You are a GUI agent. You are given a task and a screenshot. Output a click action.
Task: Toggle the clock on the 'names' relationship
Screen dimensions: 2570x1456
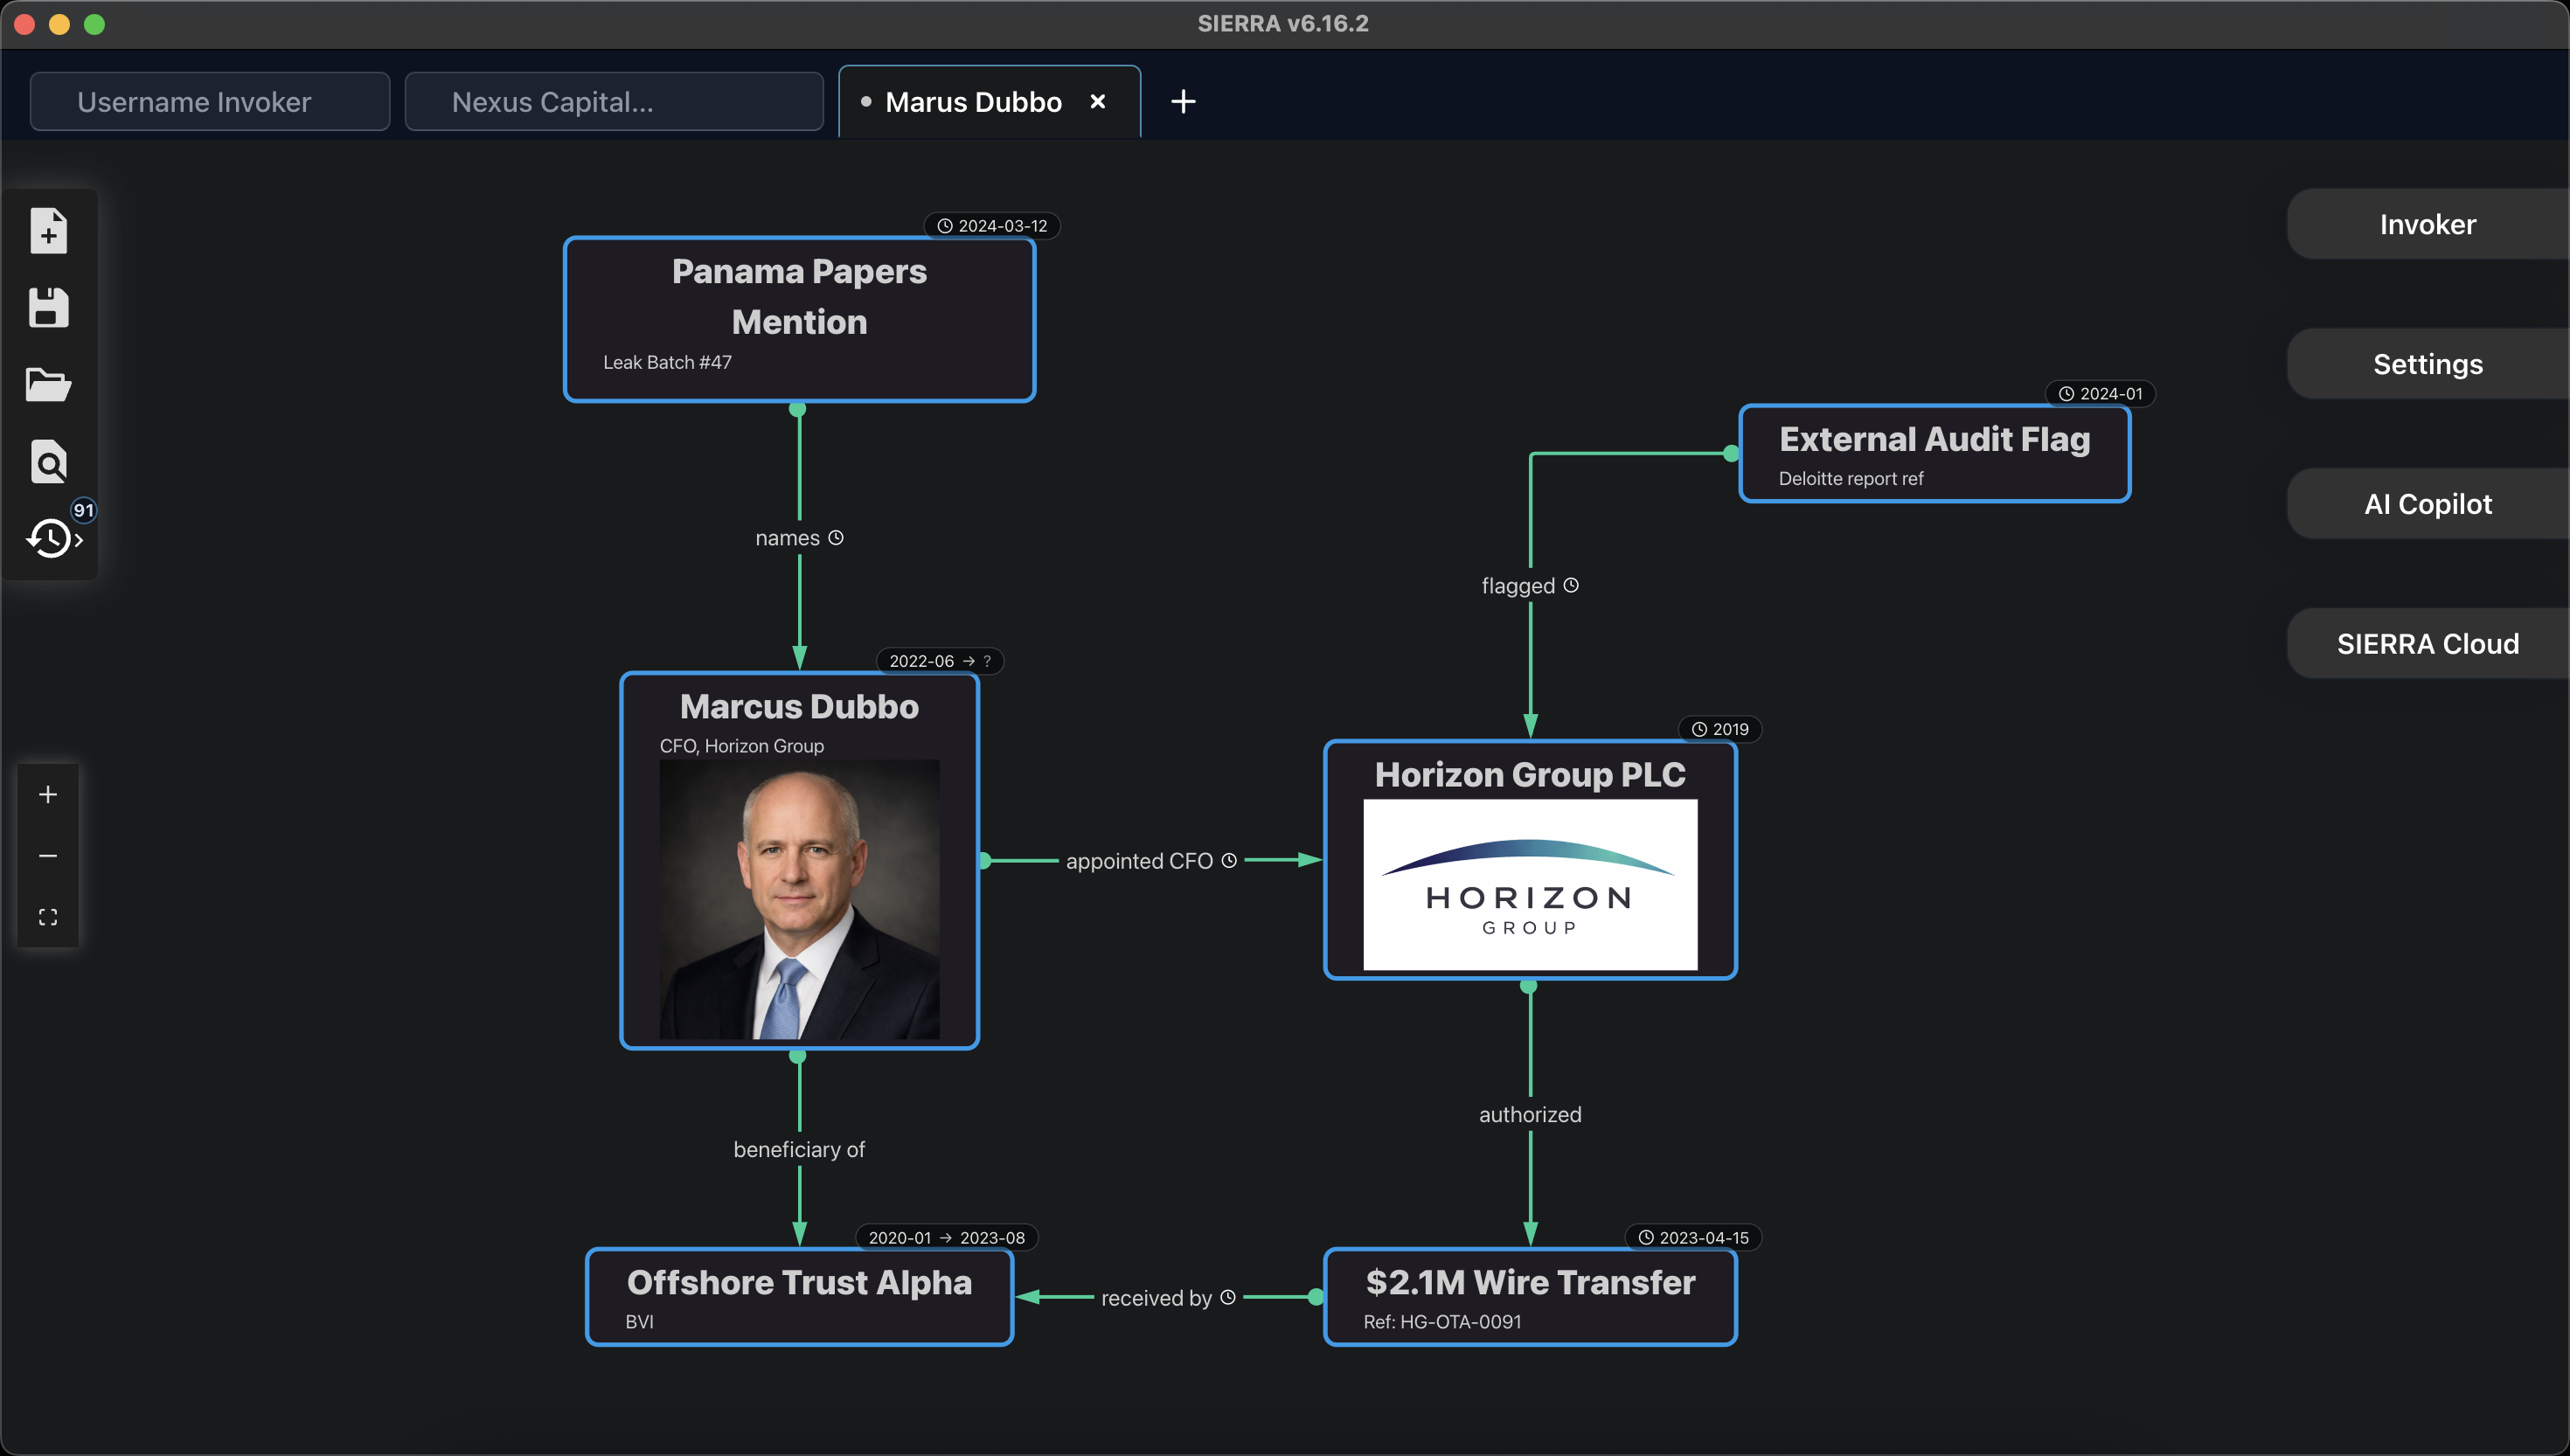[x=840, y=537]
